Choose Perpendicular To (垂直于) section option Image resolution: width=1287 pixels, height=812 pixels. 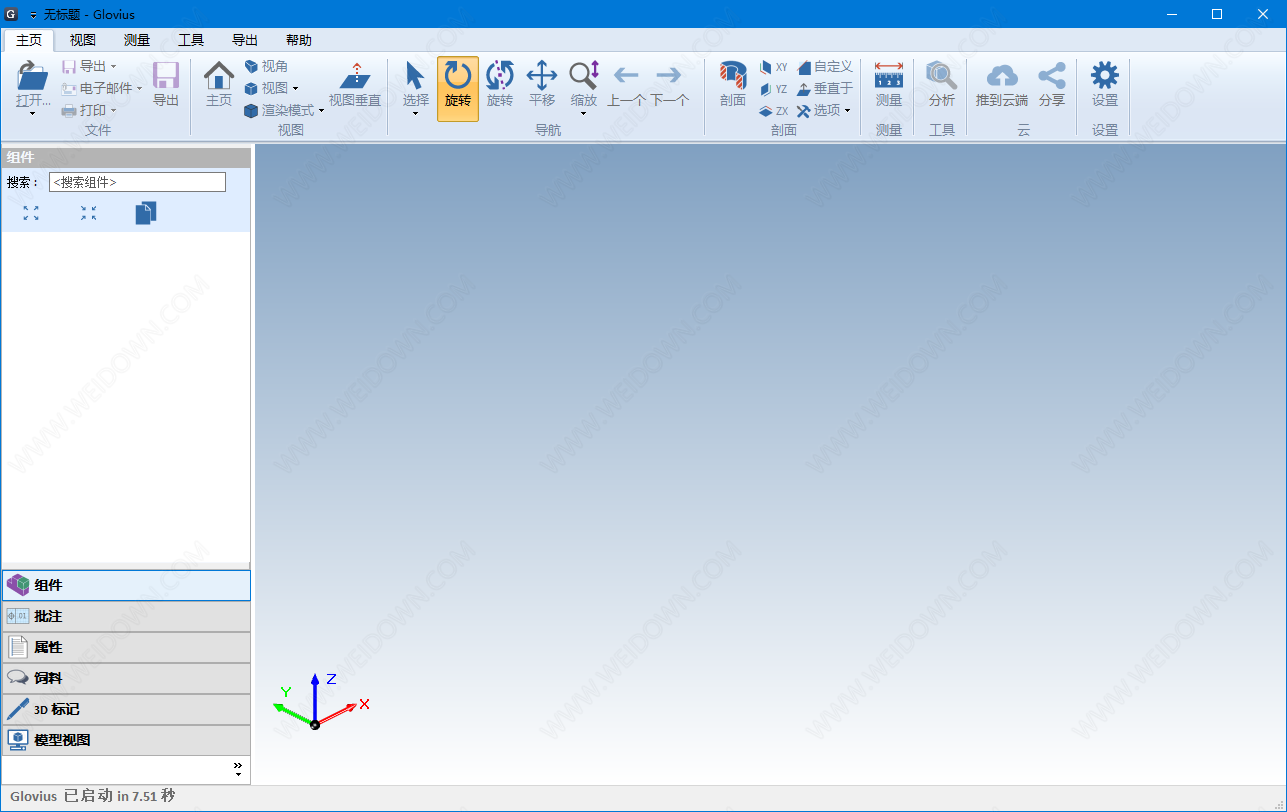click(x=825, y=89)
